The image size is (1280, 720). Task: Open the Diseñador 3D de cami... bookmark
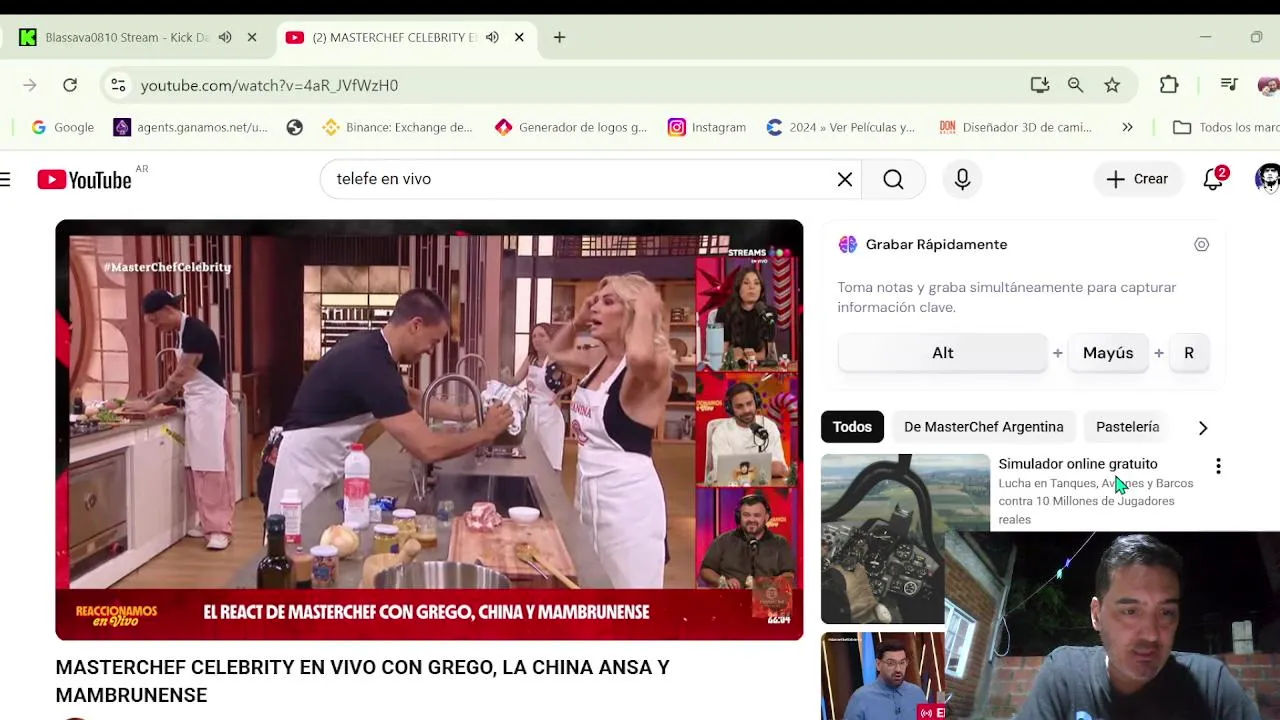coord(1015,127)
